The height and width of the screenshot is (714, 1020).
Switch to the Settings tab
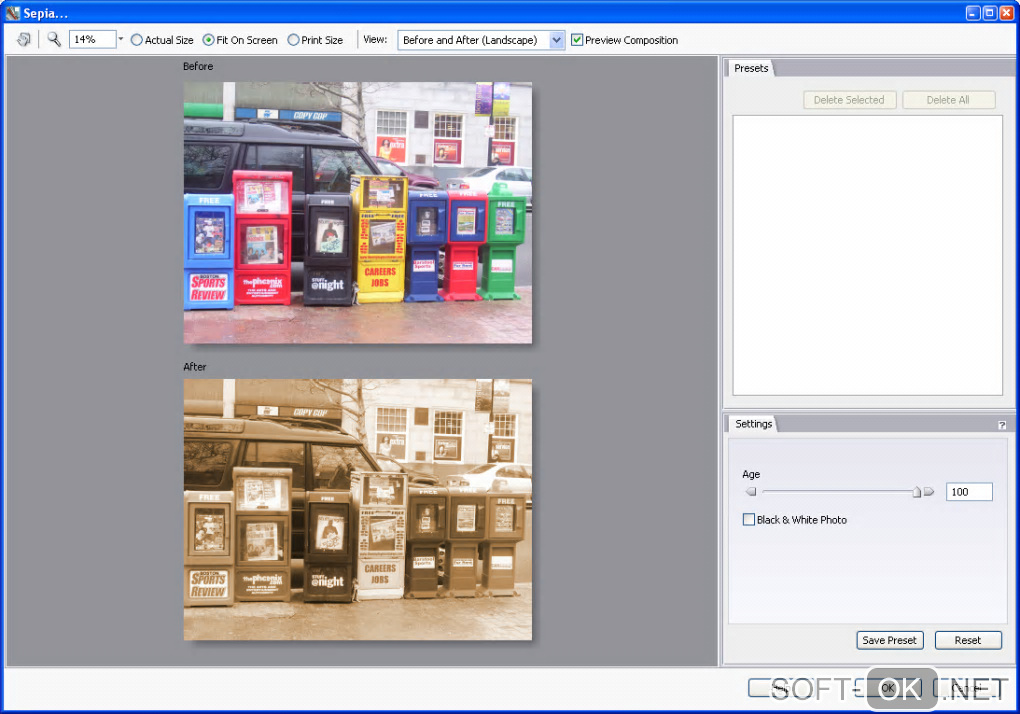coord(753,424)
